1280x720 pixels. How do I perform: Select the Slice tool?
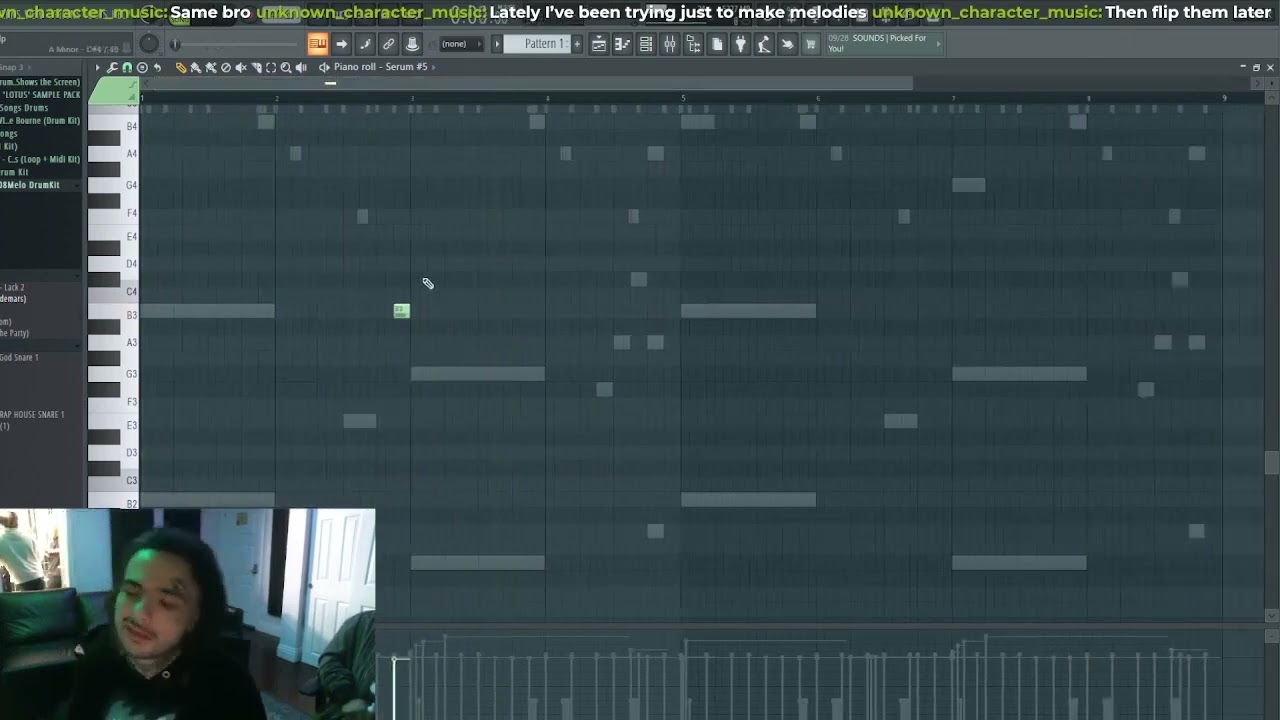point(256,67)
